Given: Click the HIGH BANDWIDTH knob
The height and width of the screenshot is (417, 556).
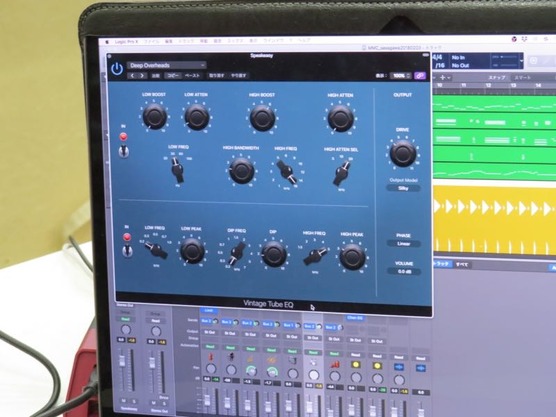Looking at the screenshot, I should (241, 171).
